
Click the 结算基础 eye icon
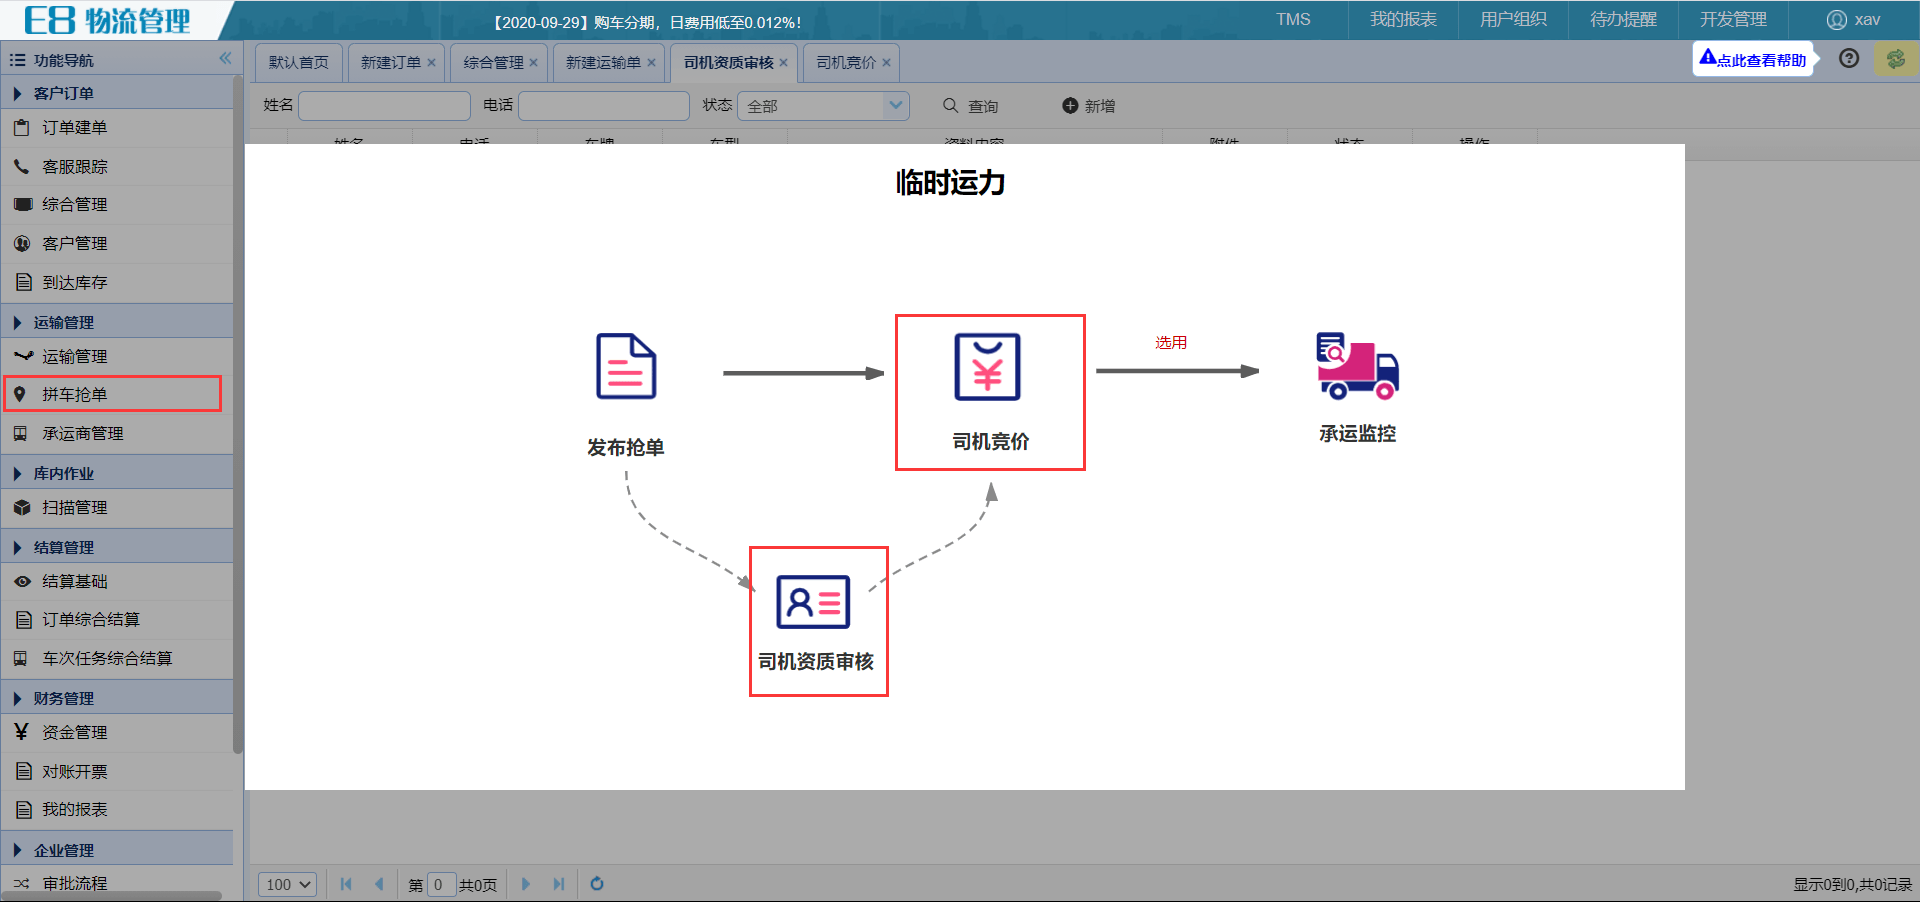[22, 581]
